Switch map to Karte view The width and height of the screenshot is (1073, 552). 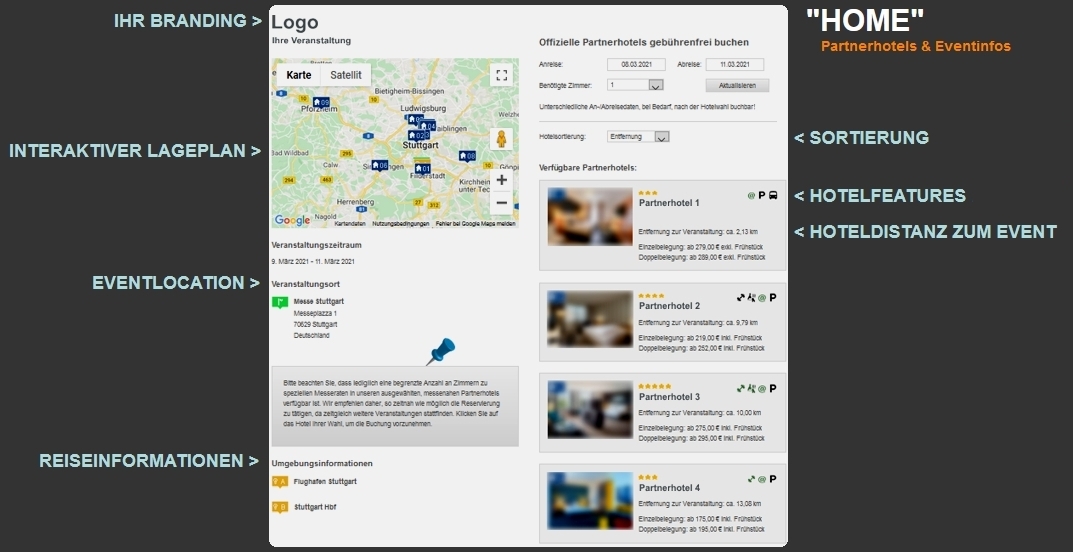(x=298, y=75)
